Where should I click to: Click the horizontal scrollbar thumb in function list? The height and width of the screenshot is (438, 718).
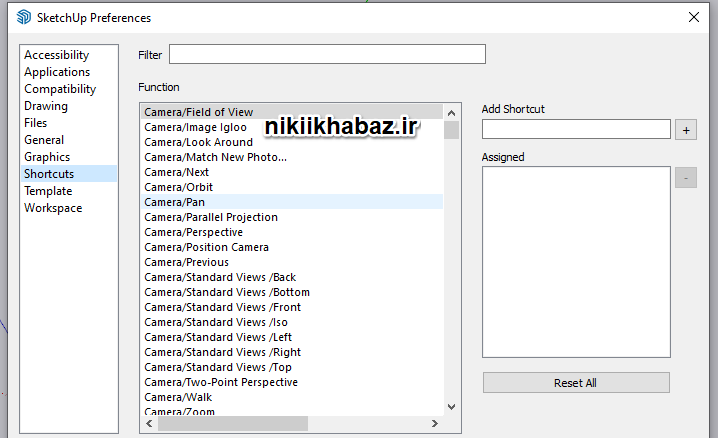(233, 424)
